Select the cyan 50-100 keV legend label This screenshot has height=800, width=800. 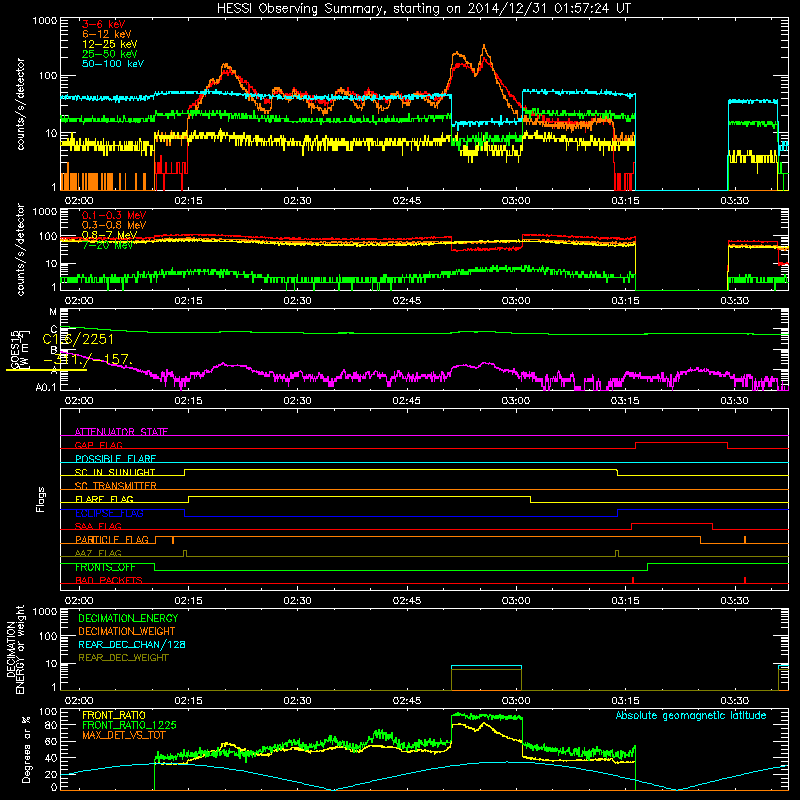point(113,63)
